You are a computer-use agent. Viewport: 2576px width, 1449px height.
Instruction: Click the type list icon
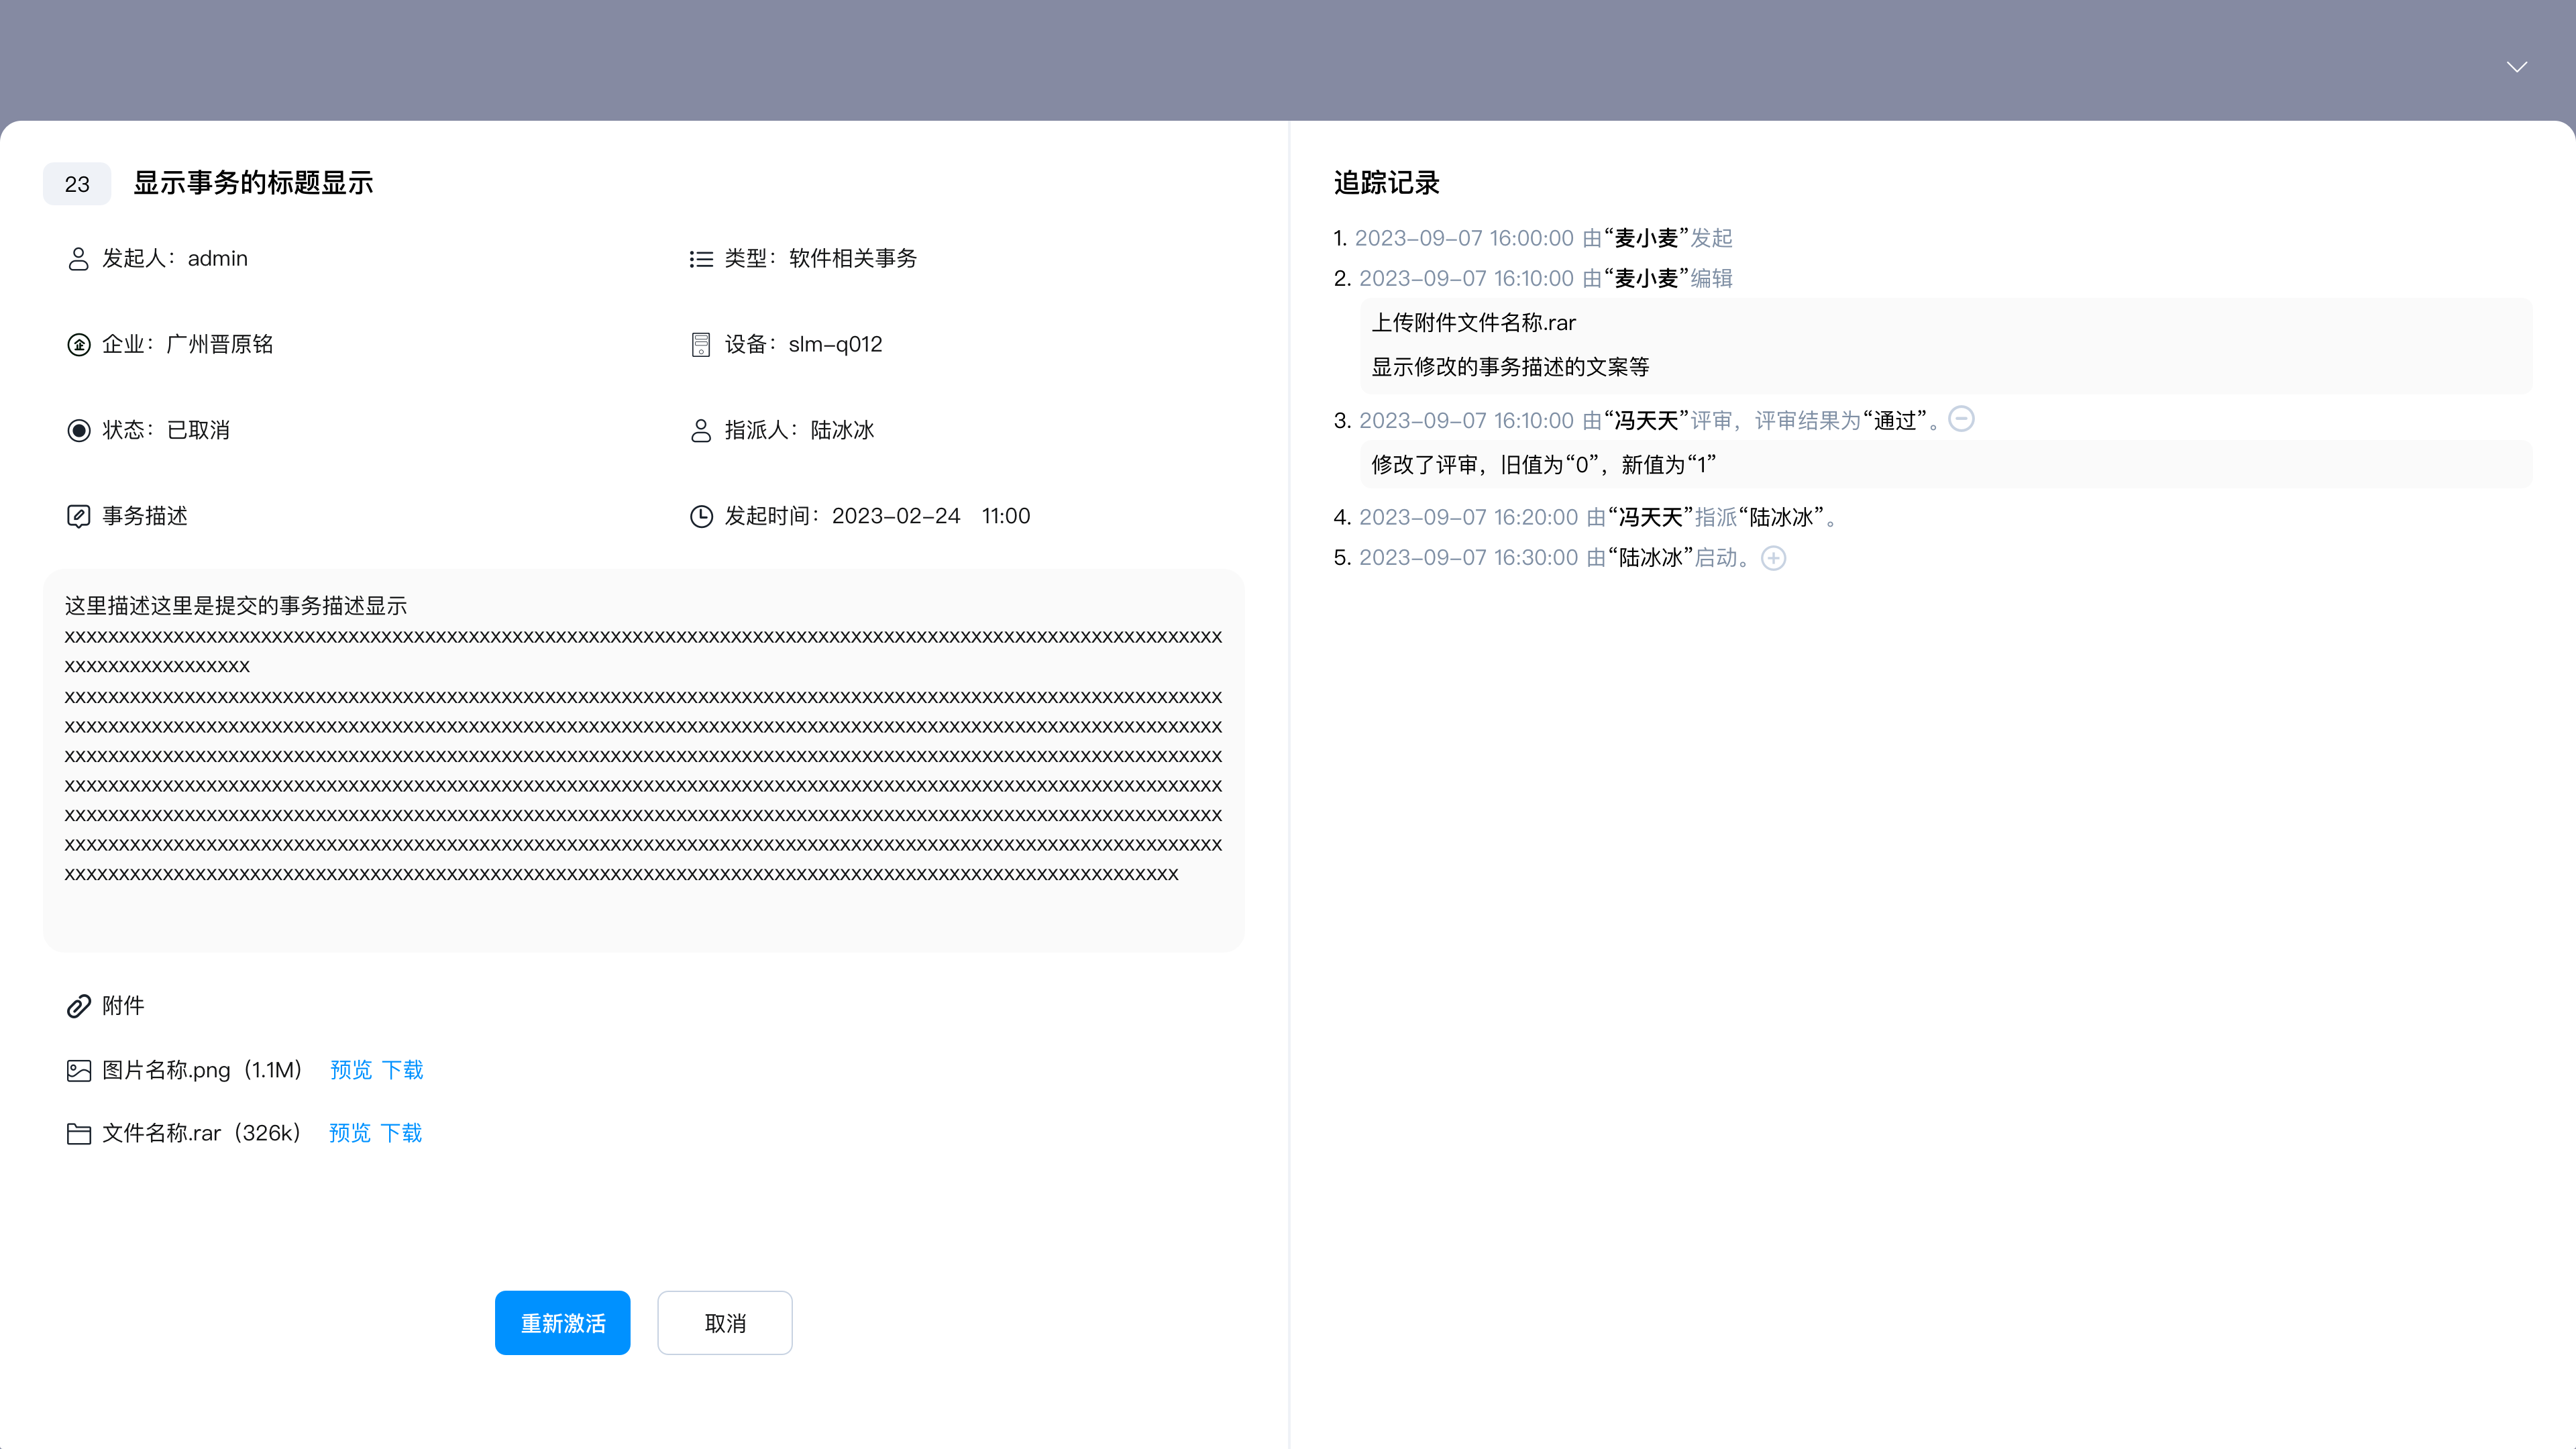[701, 259]
